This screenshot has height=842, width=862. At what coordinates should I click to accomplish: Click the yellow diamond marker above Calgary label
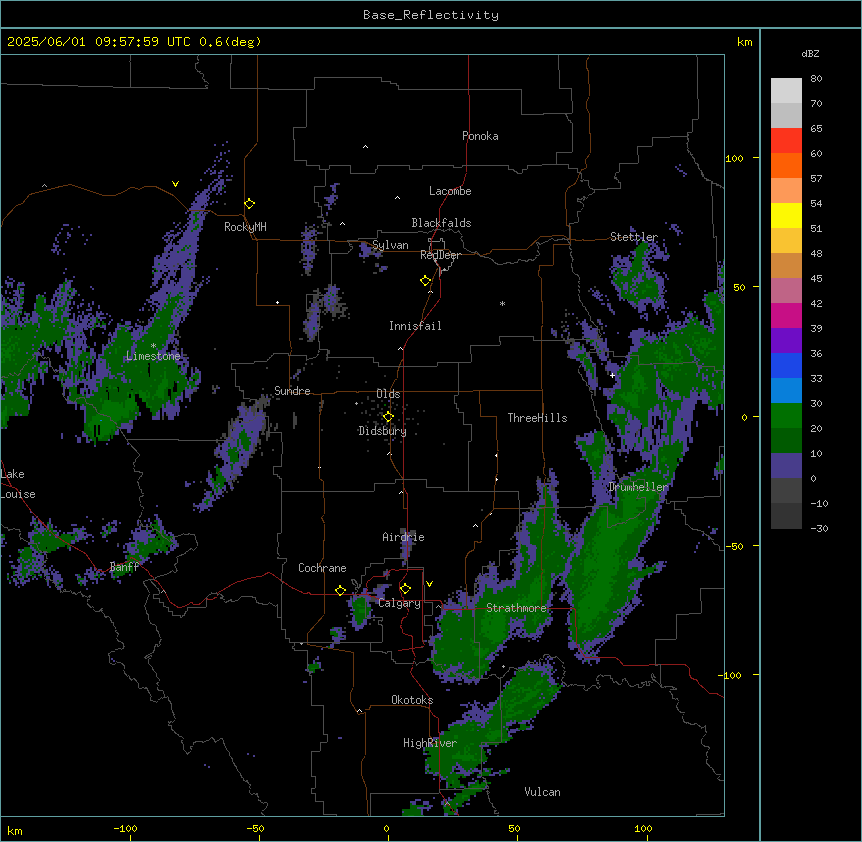point(405,589)
